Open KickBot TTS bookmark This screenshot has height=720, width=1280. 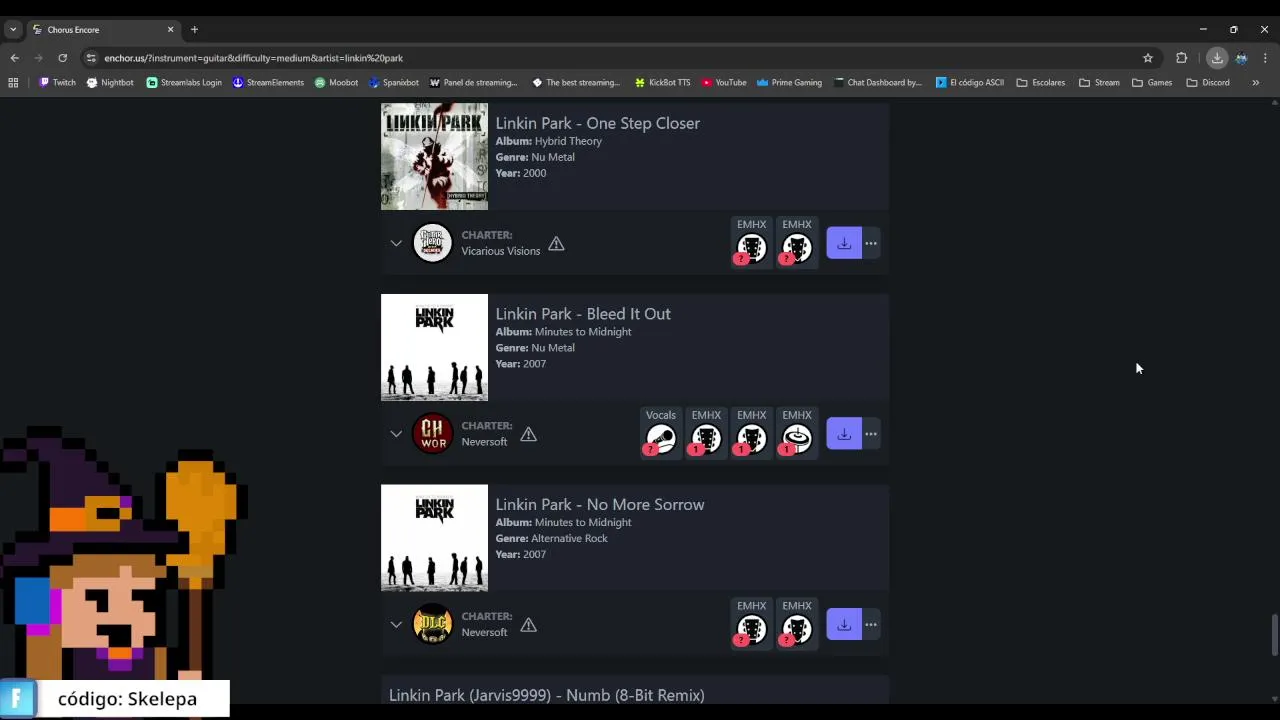(x=661, y=83)
